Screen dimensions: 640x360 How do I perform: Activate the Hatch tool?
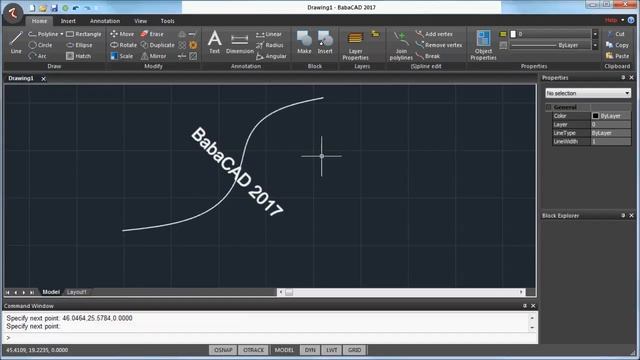pyautogui.click(x=78, y=56)
